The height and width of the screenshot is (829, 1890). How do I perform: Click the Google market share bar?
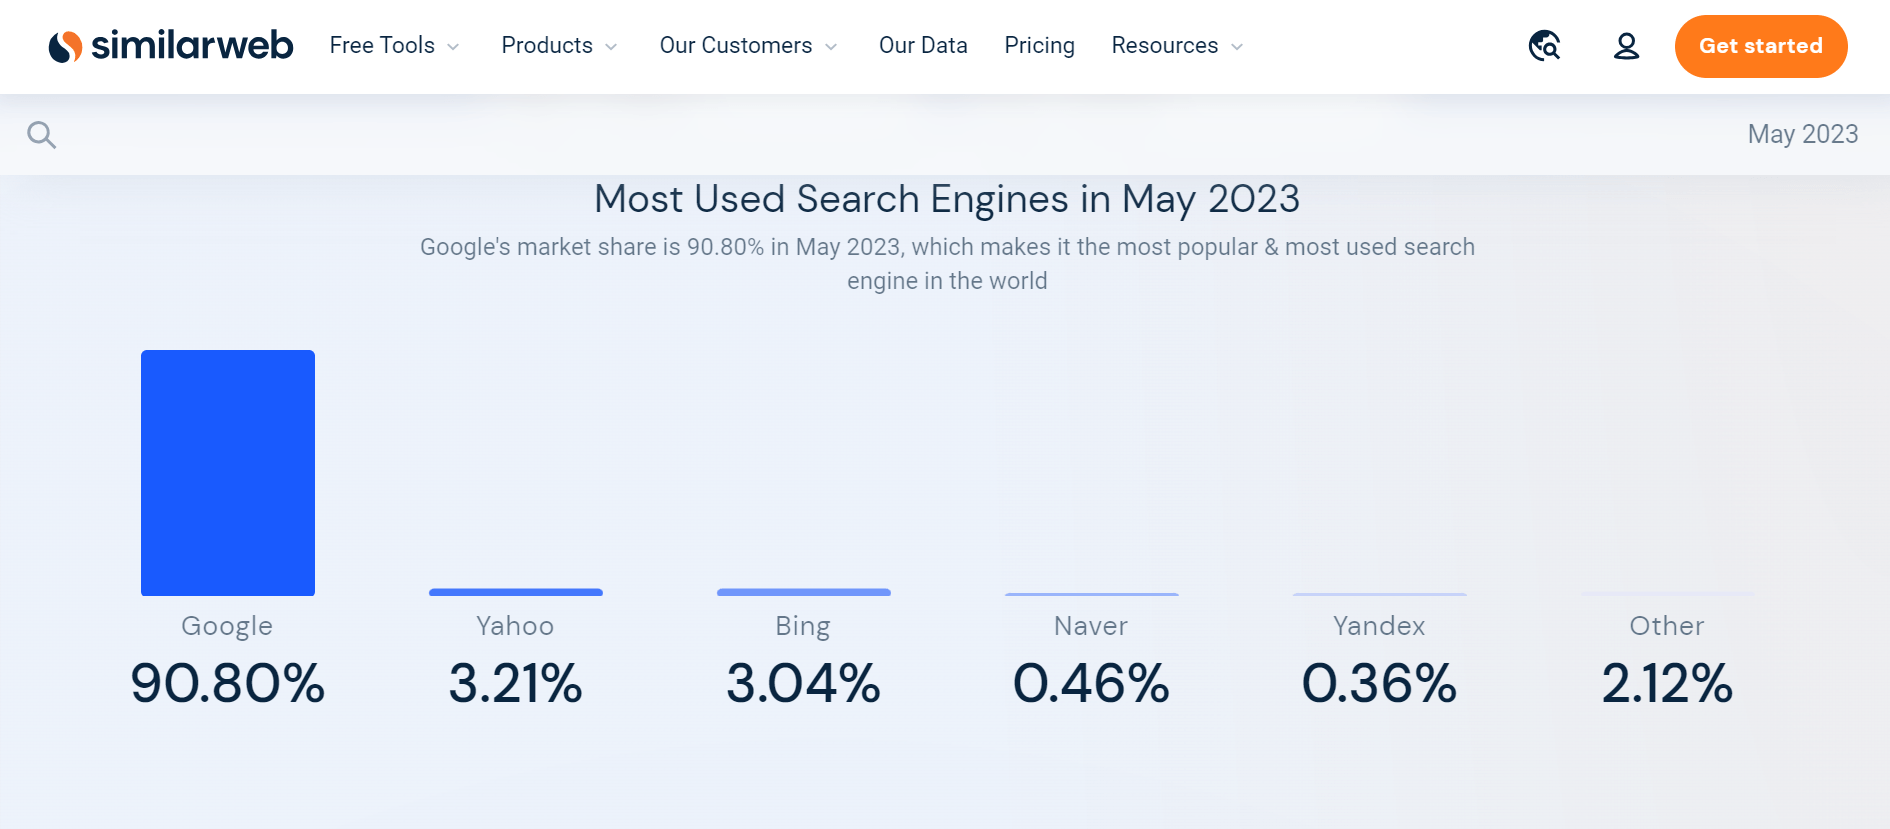(x=228, y=473)
